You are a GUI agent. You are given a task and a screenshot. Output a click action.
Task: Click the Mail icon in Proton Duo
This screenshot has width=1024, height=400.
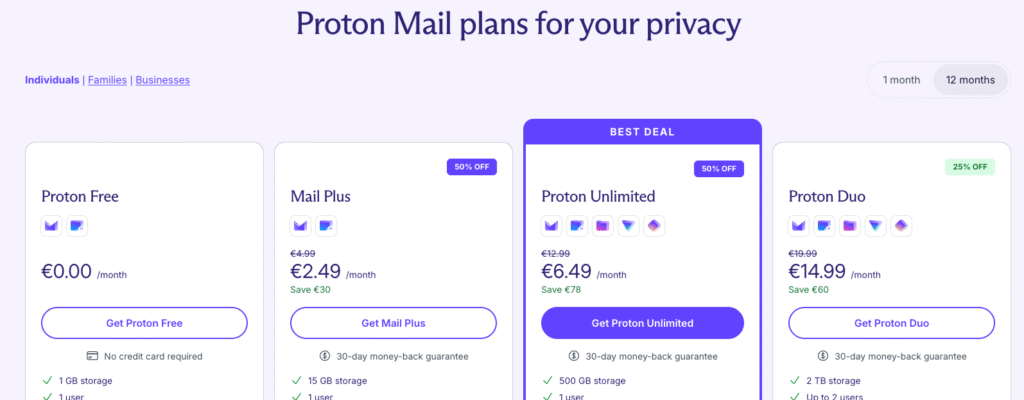pyautogui.click(x=799, y=226)
